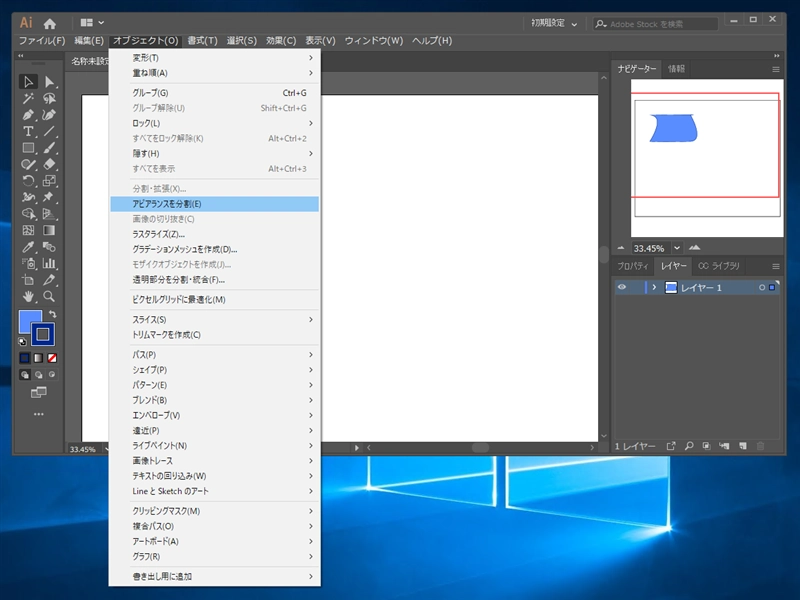Set paint mode to Color
The image size is (800, 600).
[24, 358]
